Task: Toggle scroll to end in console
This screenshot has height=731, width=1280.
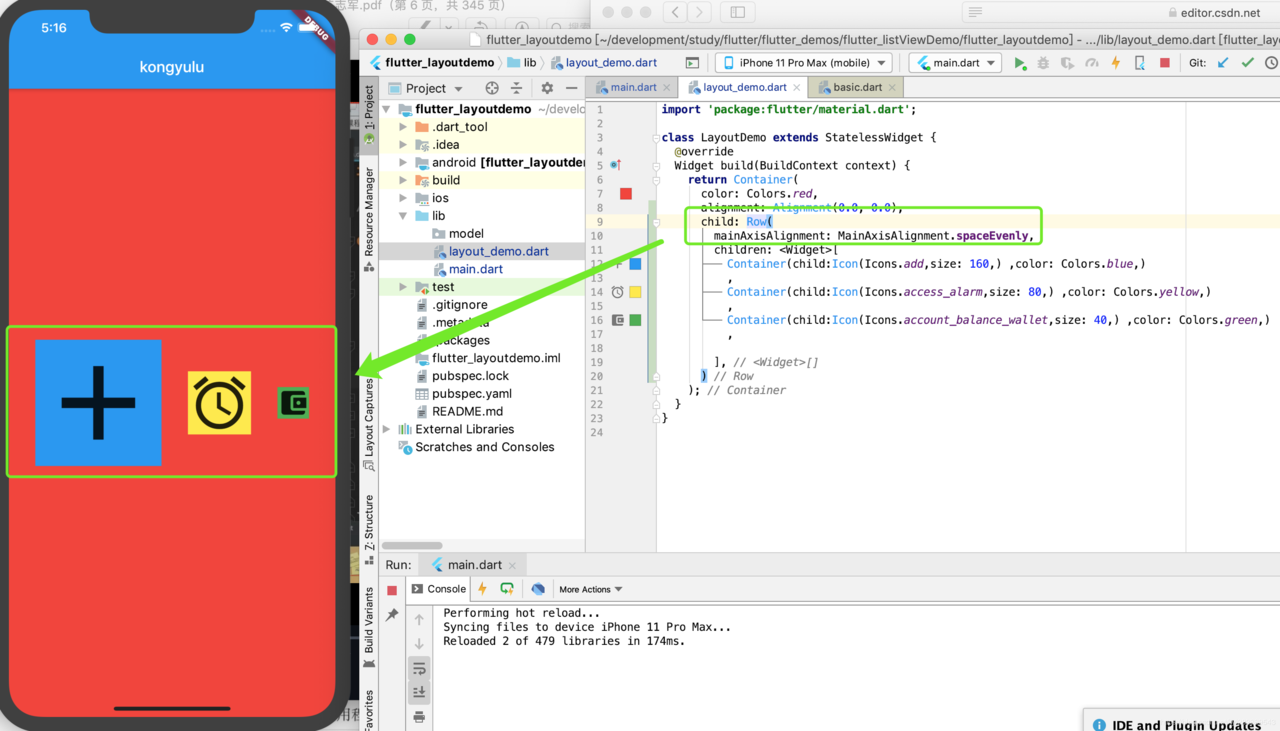Action: coord(419,692)
